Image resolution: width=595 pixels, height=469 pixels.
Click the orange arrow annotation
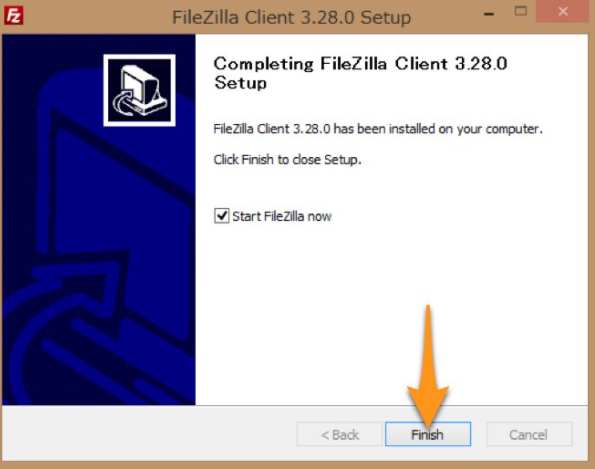[x=428, y=366]
